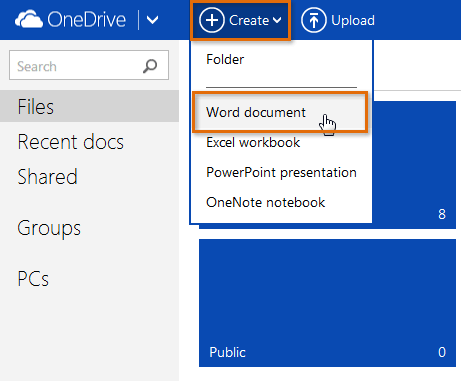Viewport: 461px width, 381px height.
Task: Choose PowerPoint presentation from the Create menu
Action: pos(281,172)
